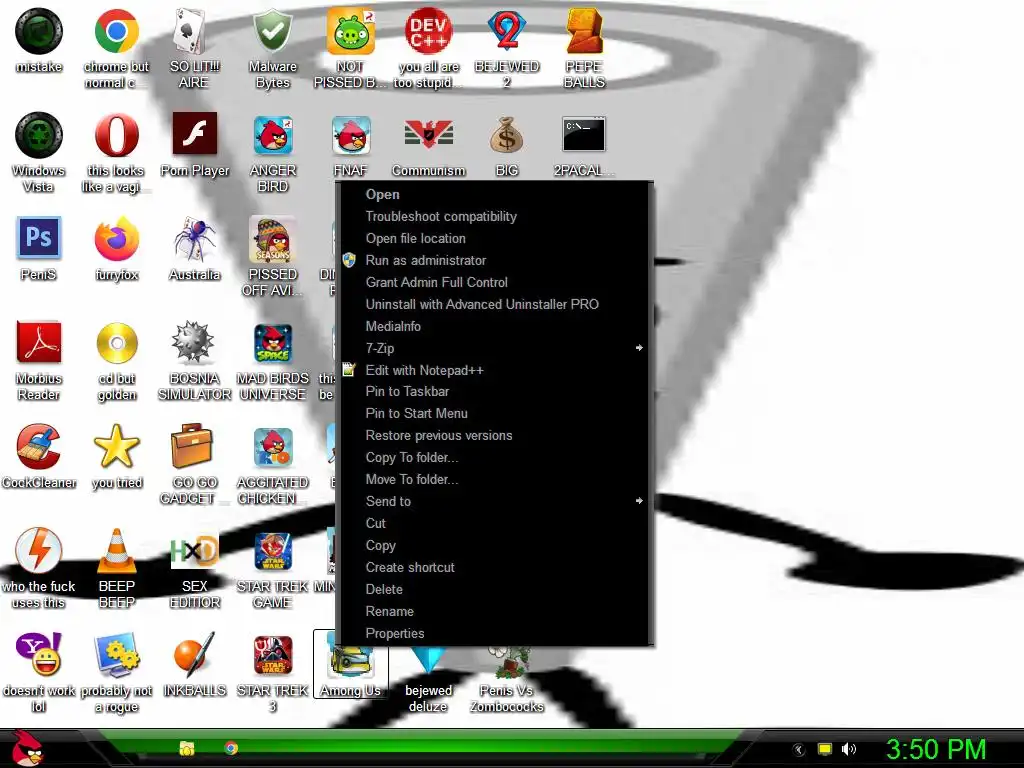This screenshot has width=1024, height=768.
Task: Select the red Opera browser icon
Action: pyautogui.click(x=116, y=135)
